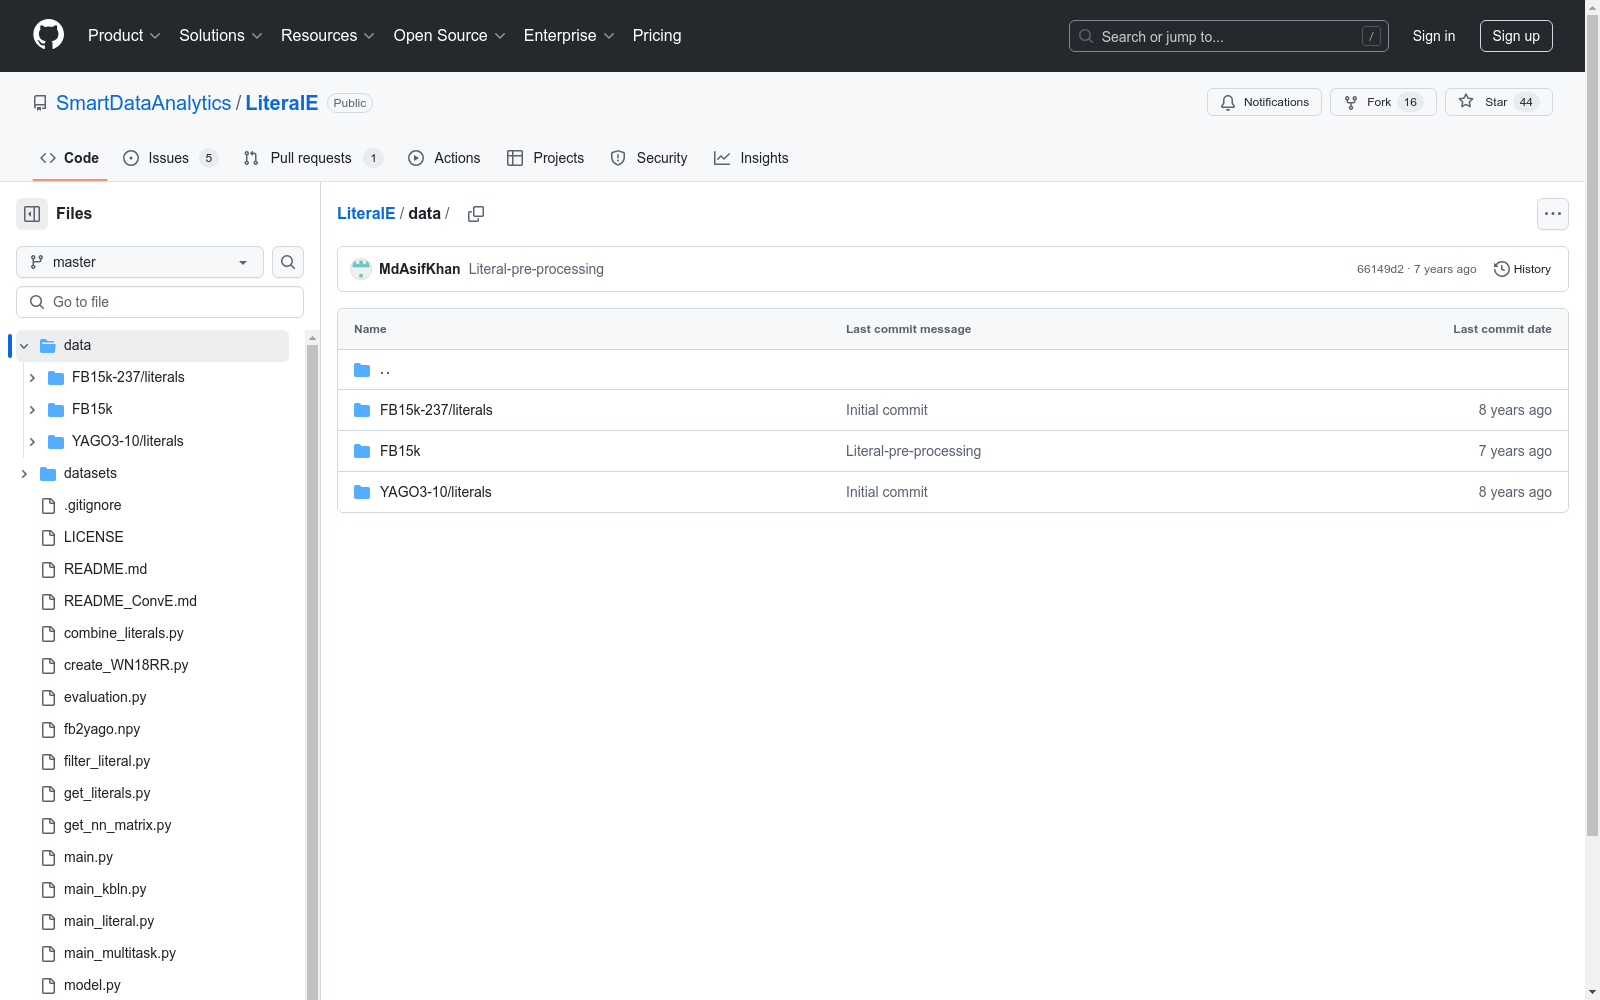The height and width of the screenshot is (1000, 1600).
Task: Open the GitHub home logo
Action: coord(48,35)
